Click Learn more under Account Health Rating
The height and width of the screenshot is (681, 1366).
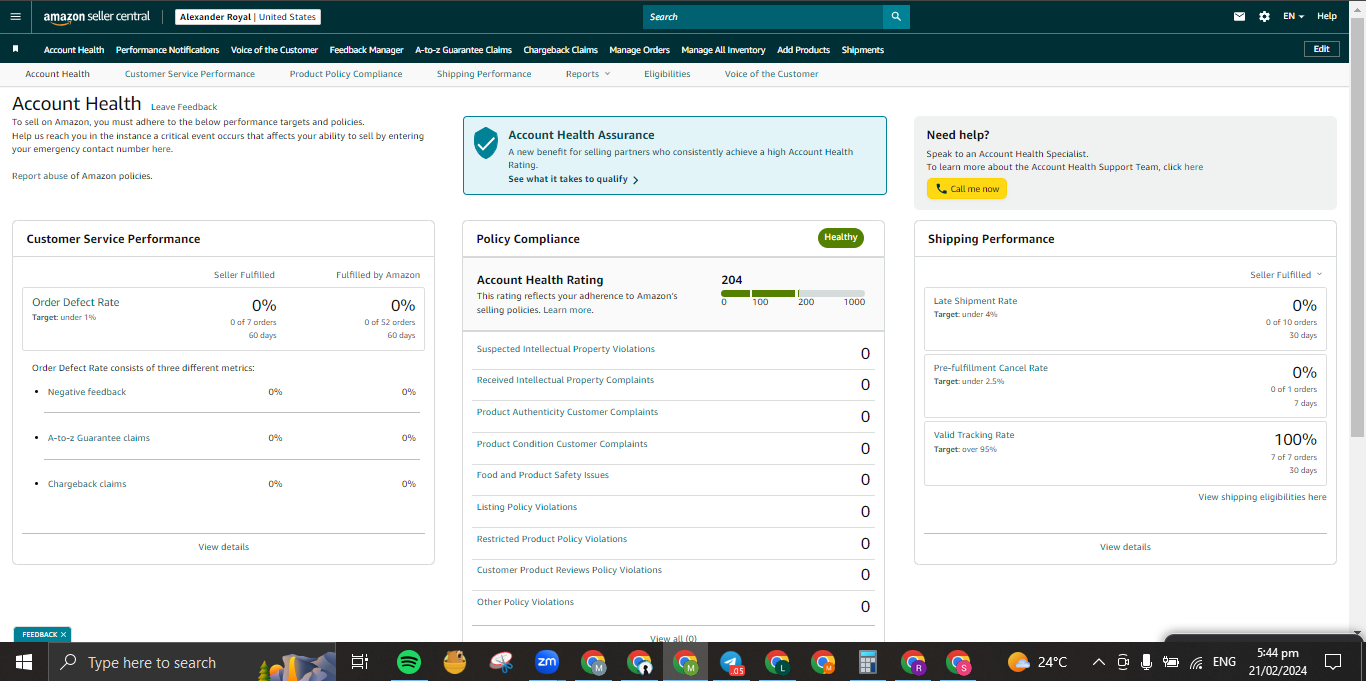(x=567, y=310)
